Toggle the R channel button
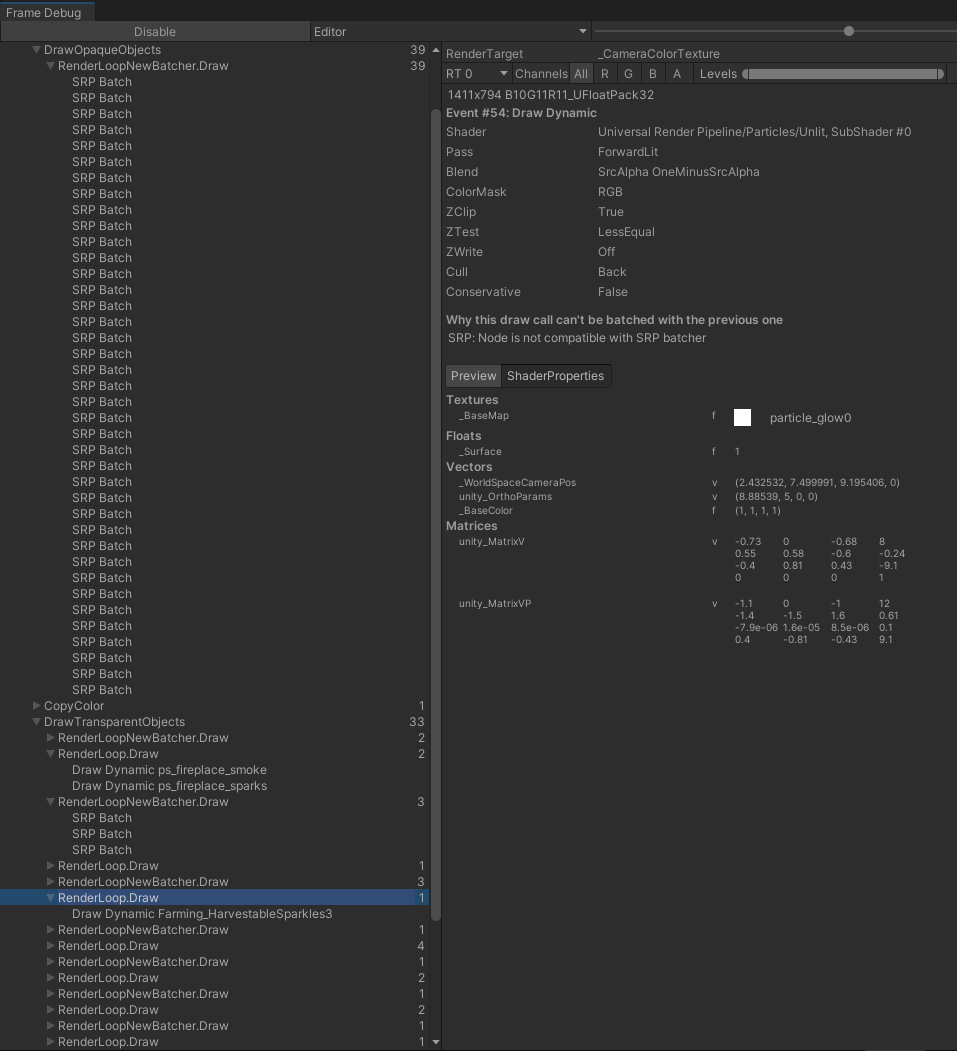Viewport: 957px width, 1051px height. 604,73
